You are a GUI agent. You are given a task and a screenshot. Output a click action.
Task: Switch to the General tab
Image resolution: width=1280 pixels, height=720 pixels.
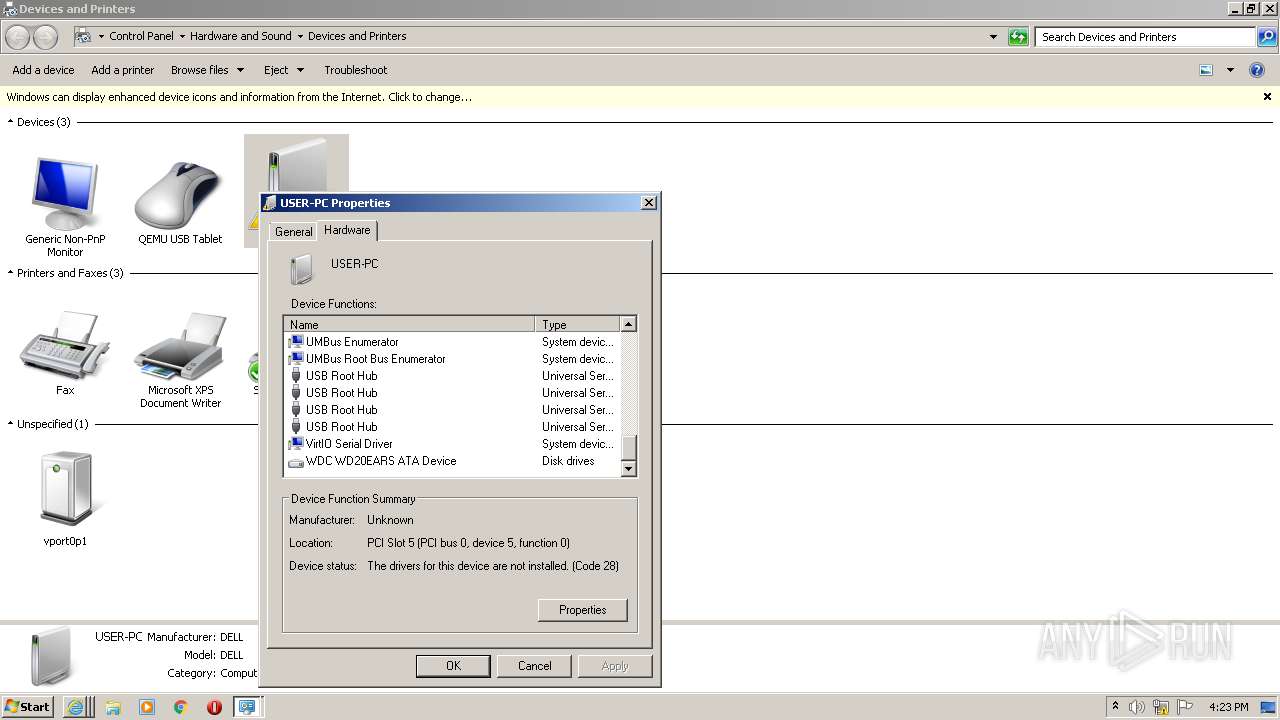(x=294, y=232)
